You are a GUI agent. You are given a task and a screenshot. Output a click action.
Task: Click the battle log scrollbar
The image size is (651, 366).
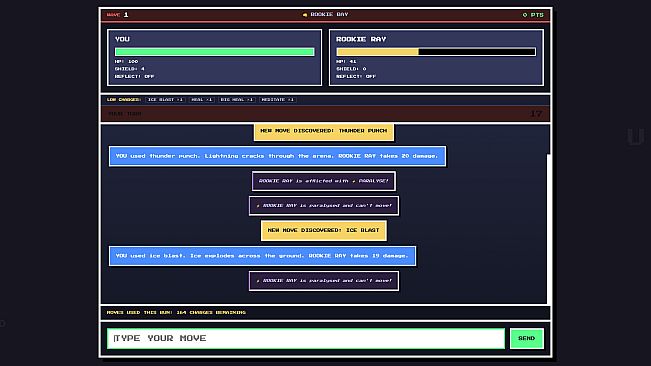549,228
